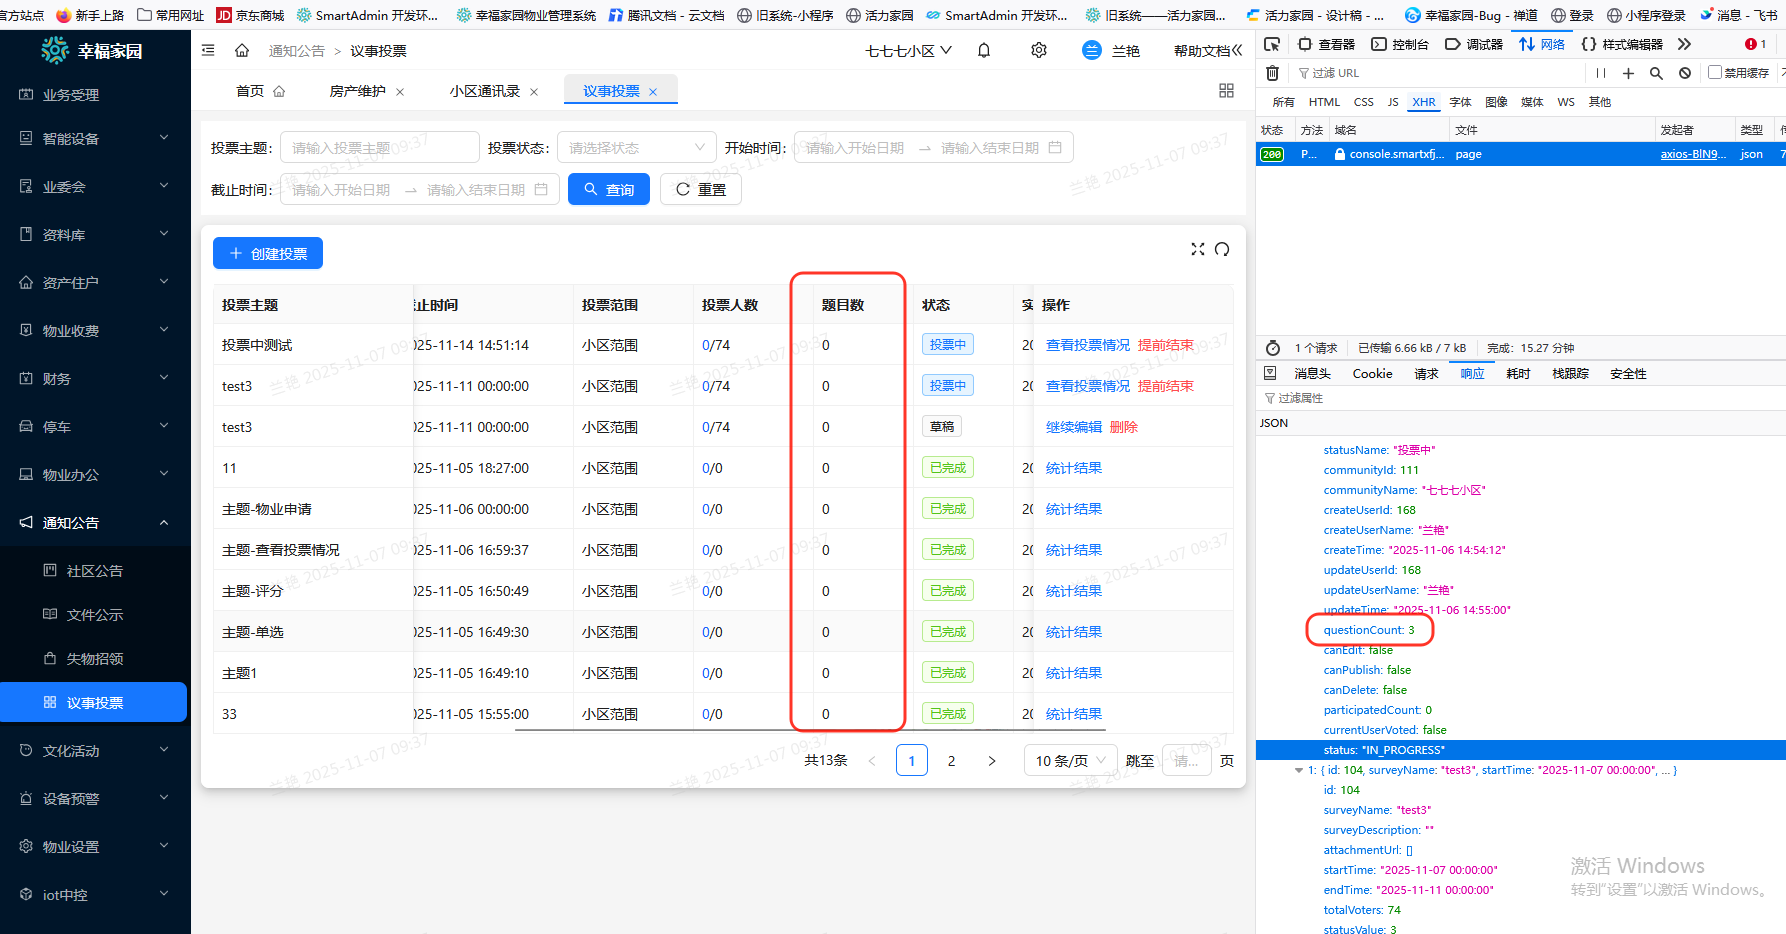Open 统计结果 for the vote titled 11

tap(1073, 466)
